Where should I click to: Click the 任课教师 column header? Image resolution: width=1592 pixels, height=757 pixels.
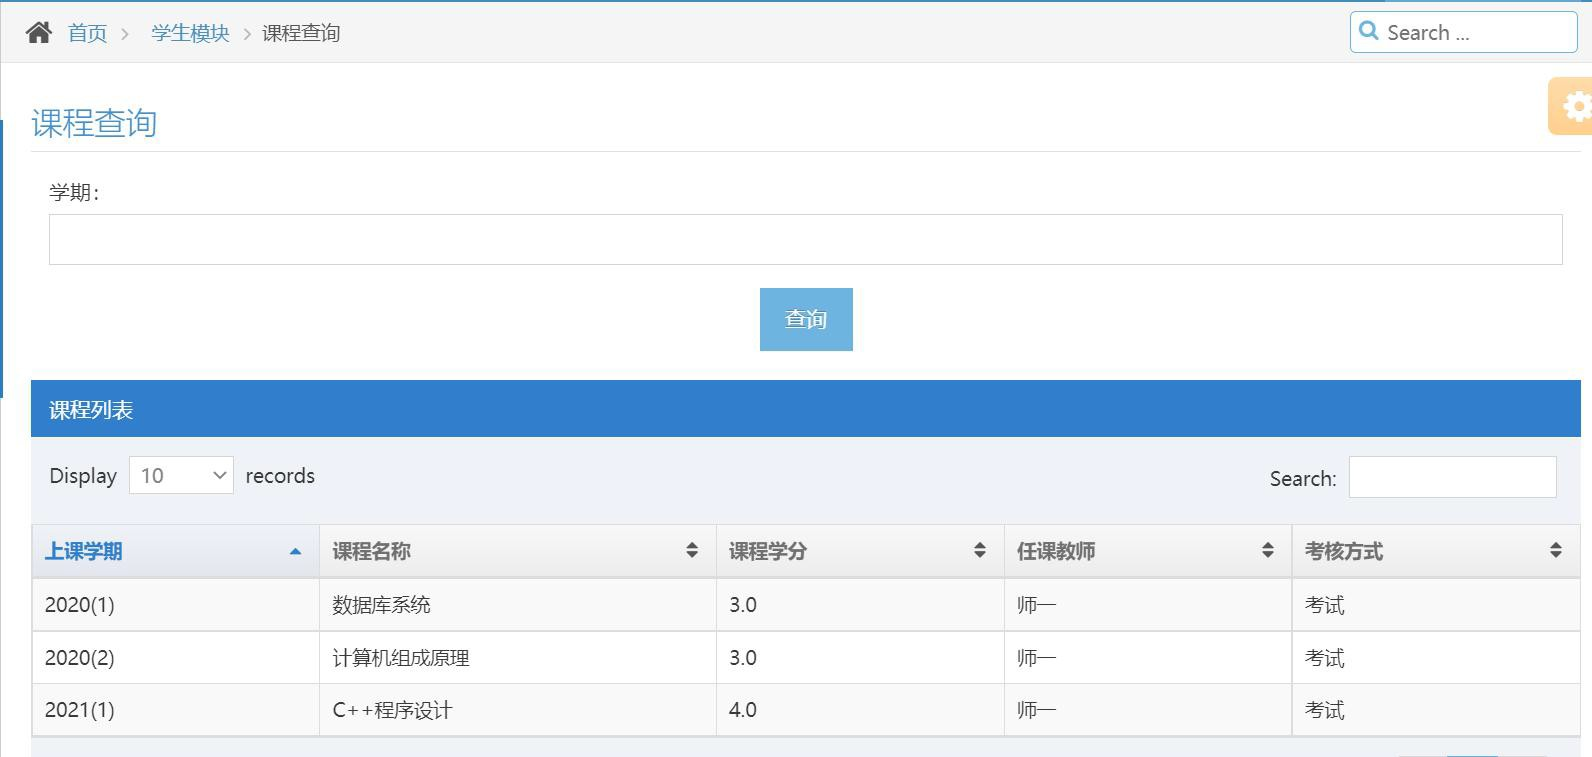(x=1148, y=551)
